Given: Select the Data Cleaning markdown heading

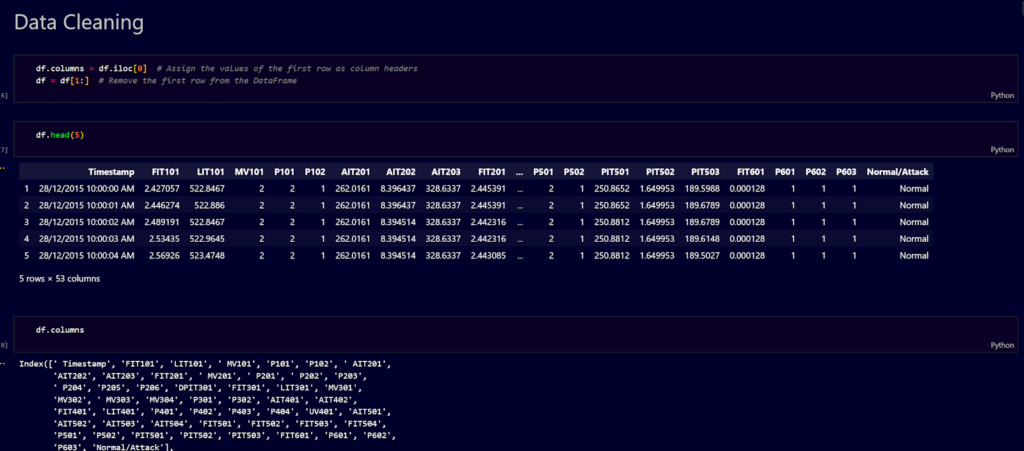Looking at the screenshot, I should (79, 21).
